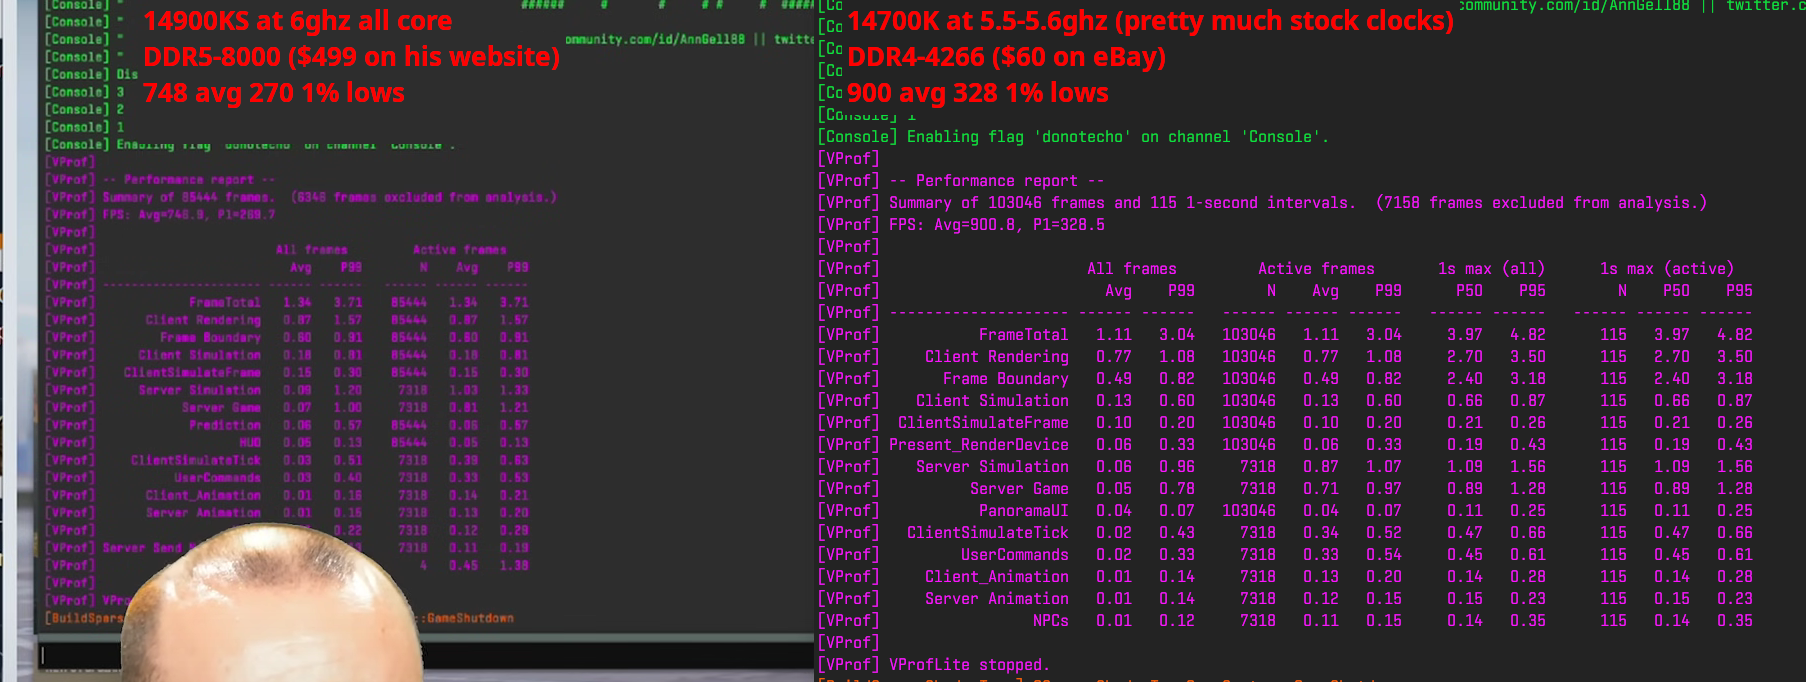The image size is (1806, 682).
Task: Click 'Server Game' label in right console
Action: 1019,489
